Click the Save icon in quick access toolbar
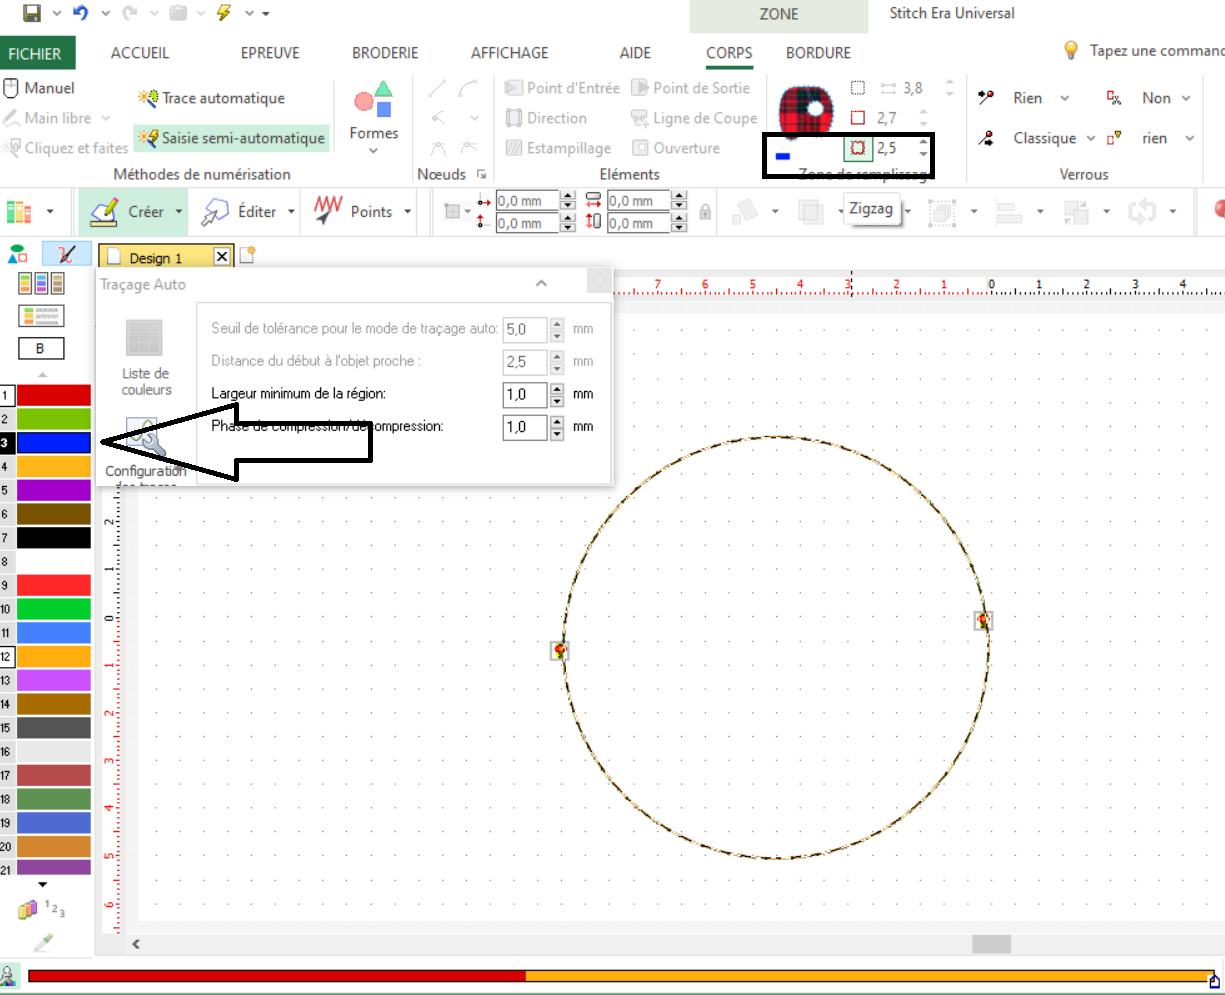 click(31, 13)
